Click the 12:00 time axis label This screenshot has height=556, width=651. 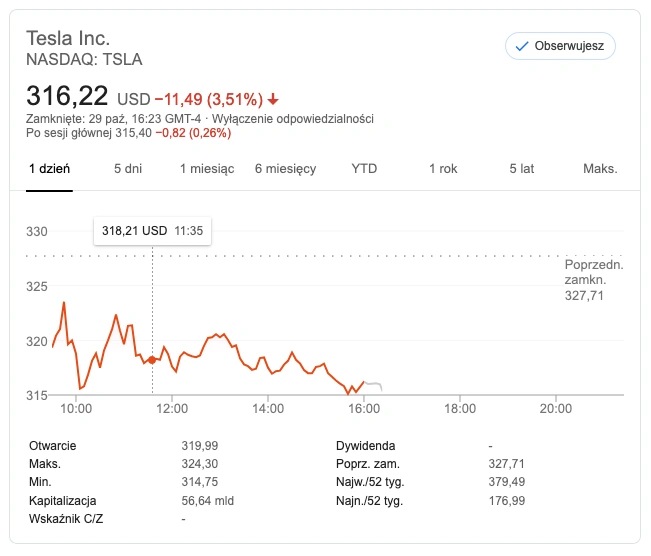point(172,409)
